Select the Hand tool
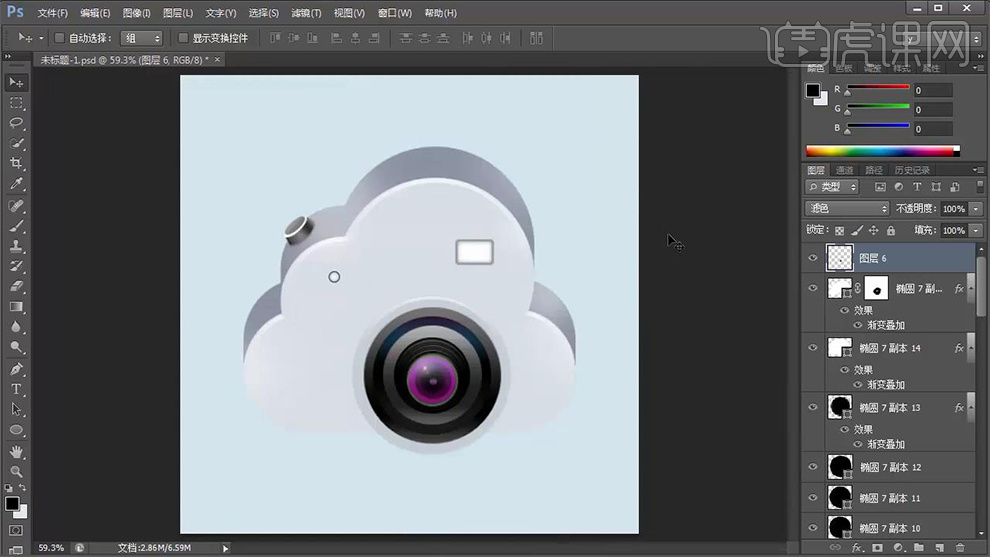This screenshot has height=557, width=990. pos(16,452)
